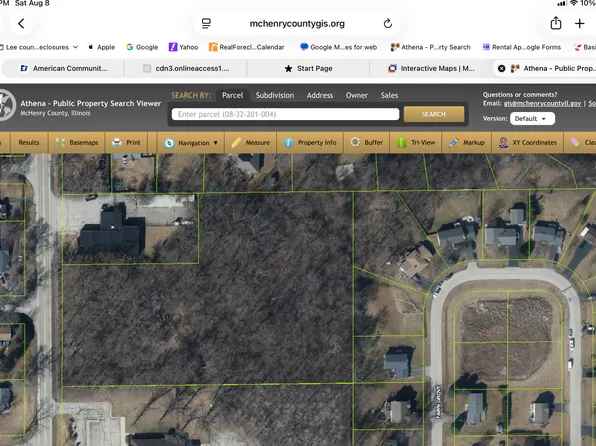Open the Buffer tool

366,143
